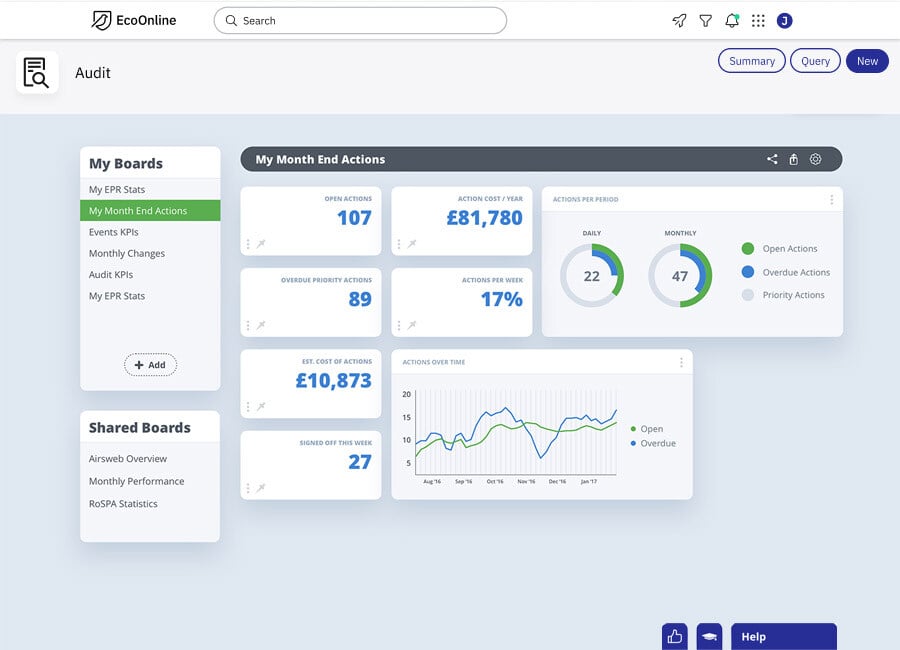Image resolution: width=900 pixels, height=650 pixels.
Task: Click the Summary button
Action: click(x=751, y=61)
